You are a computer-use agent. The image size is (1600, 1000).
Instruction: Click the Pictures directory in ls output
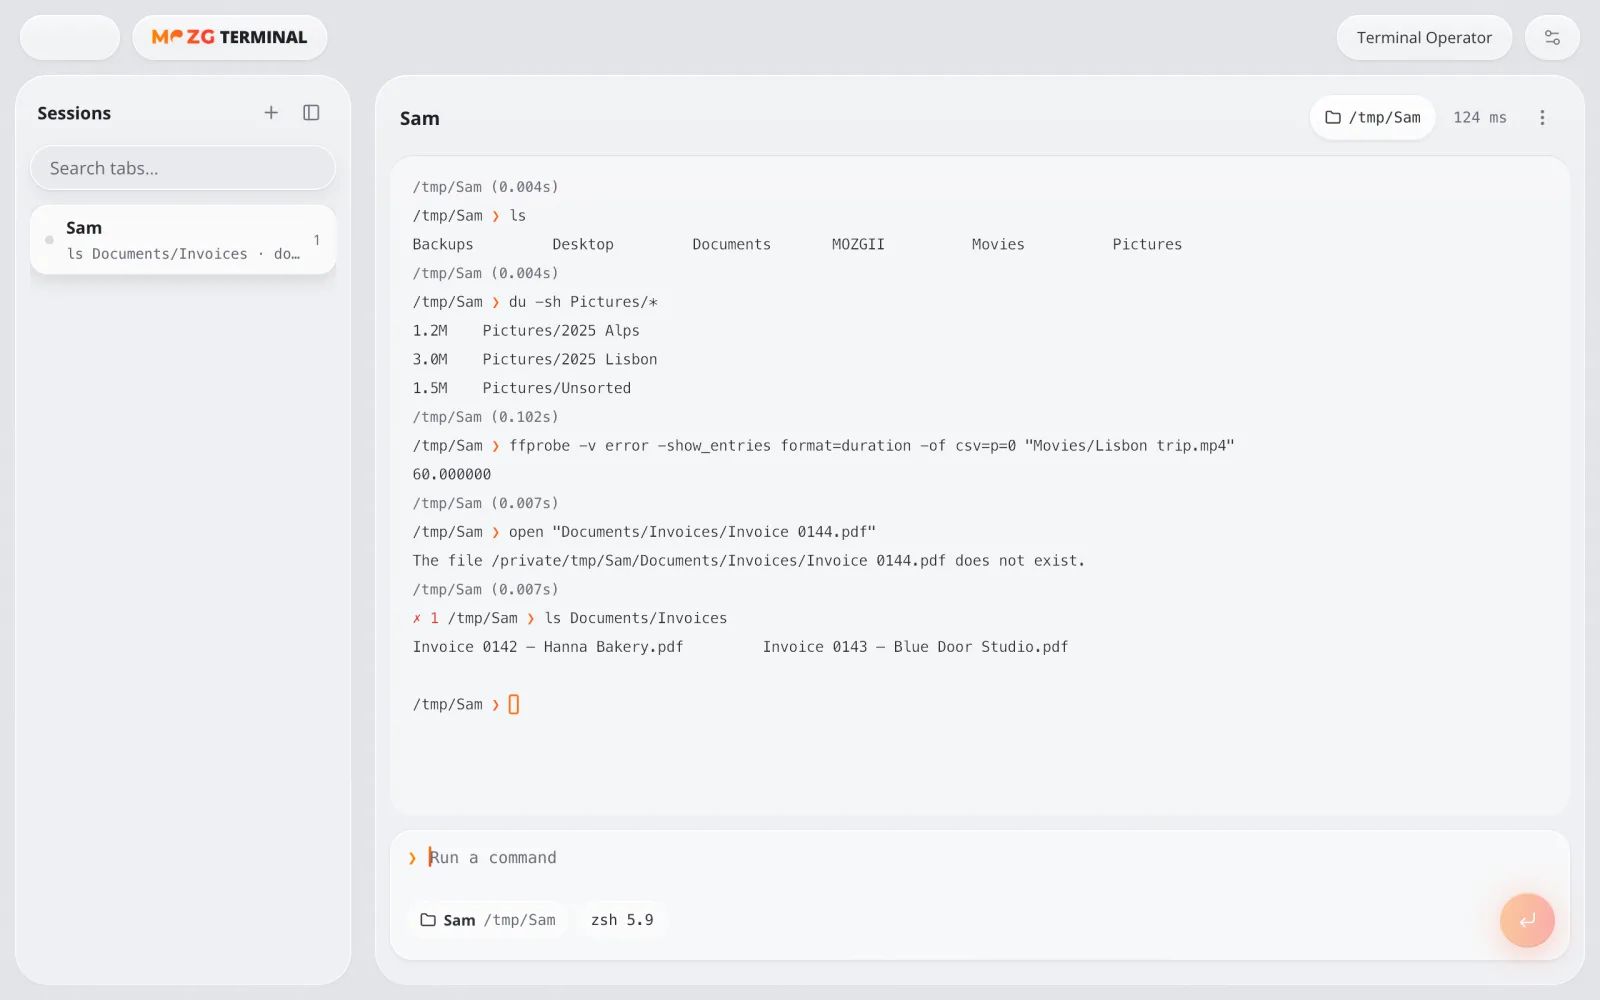pyautogui.click(x=1147, y=244)
